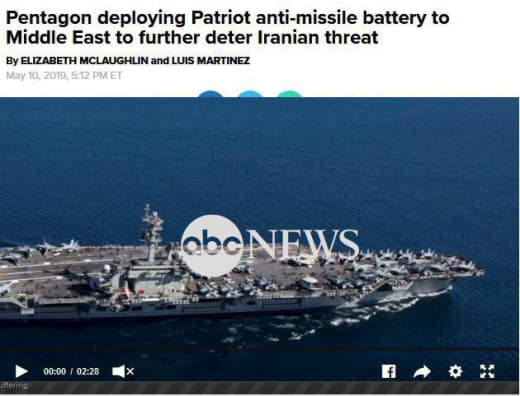Screen dimensions: 520x396
Task: Open video settings gear
Action: 455,371
